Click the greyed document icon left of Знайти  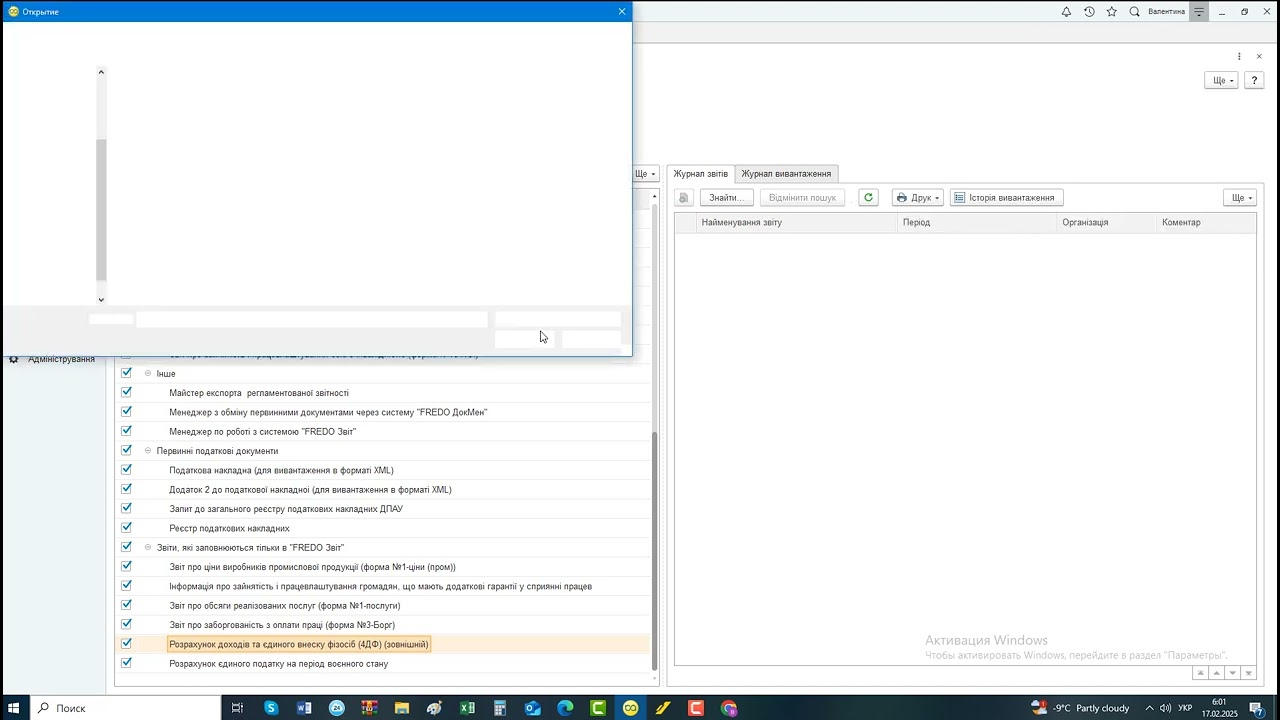684,198
